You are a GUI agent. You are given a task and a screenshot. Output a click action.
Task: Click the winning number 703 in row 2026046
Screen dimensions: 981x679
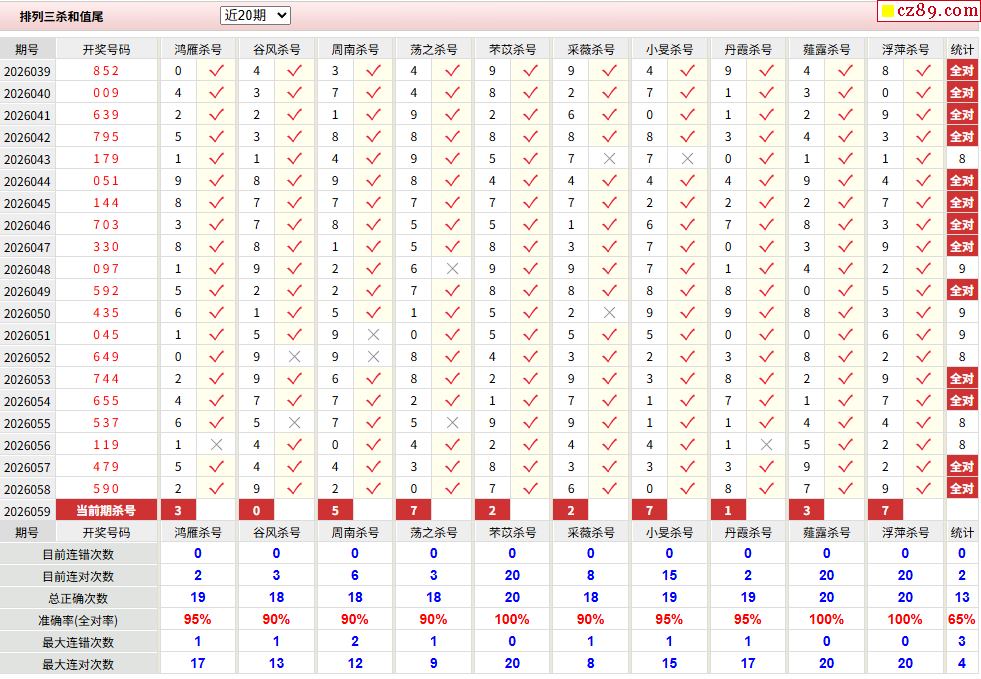106,225
